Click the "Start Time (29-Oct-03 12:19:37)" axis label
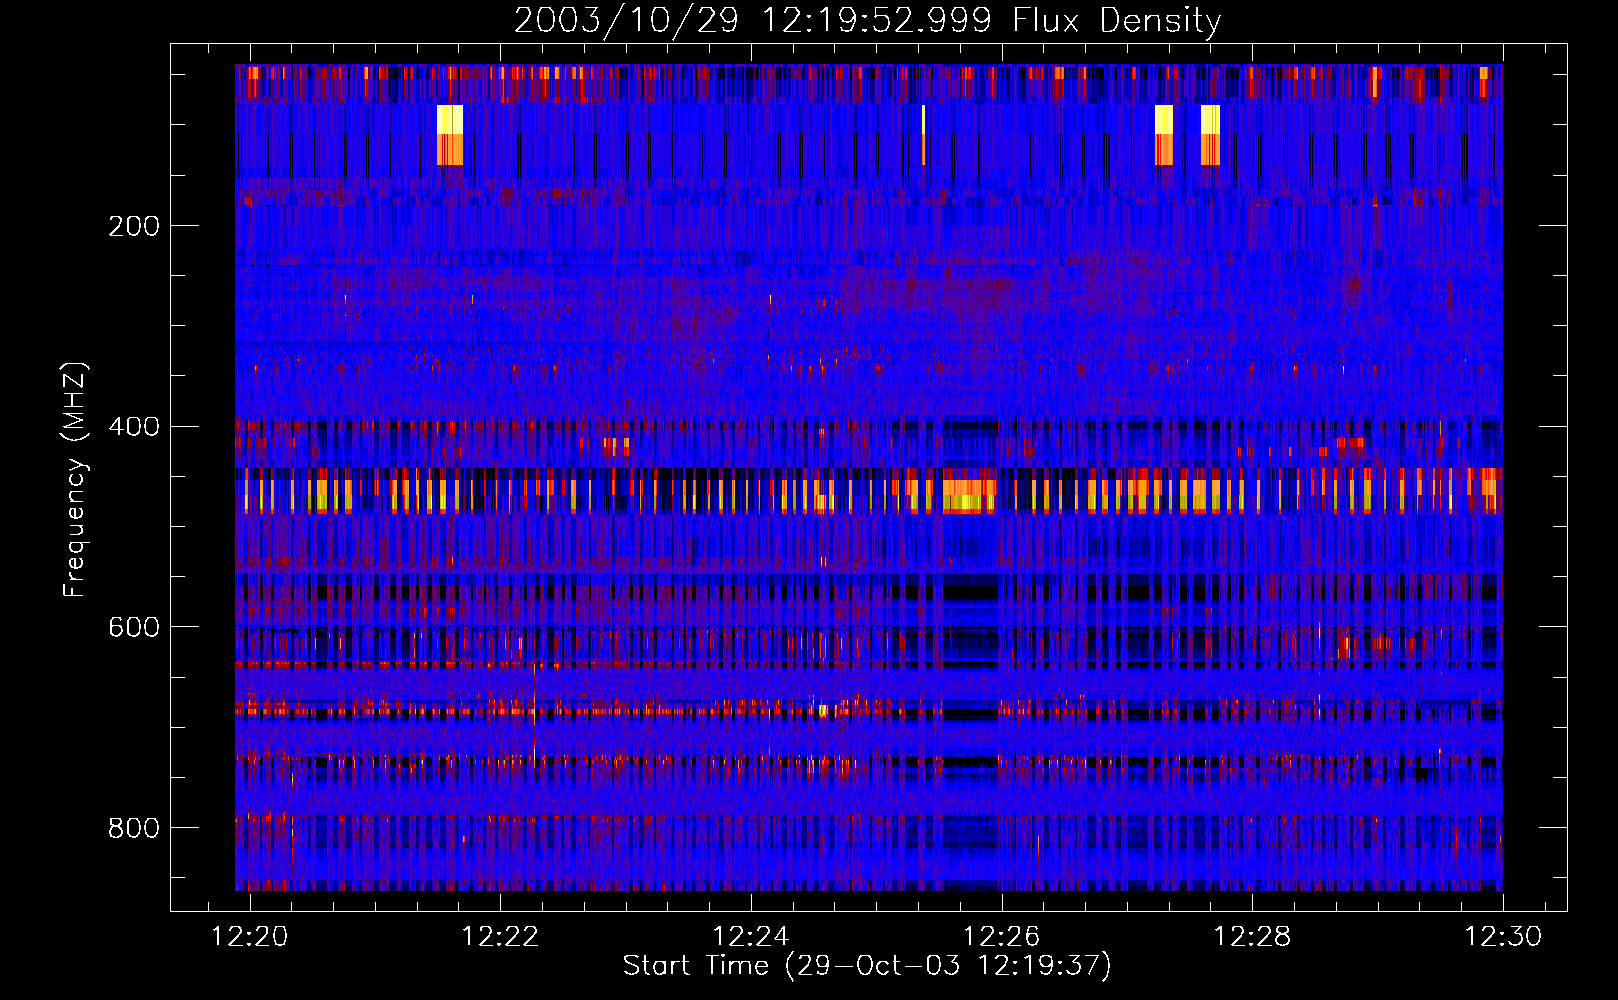 point(867,966)
